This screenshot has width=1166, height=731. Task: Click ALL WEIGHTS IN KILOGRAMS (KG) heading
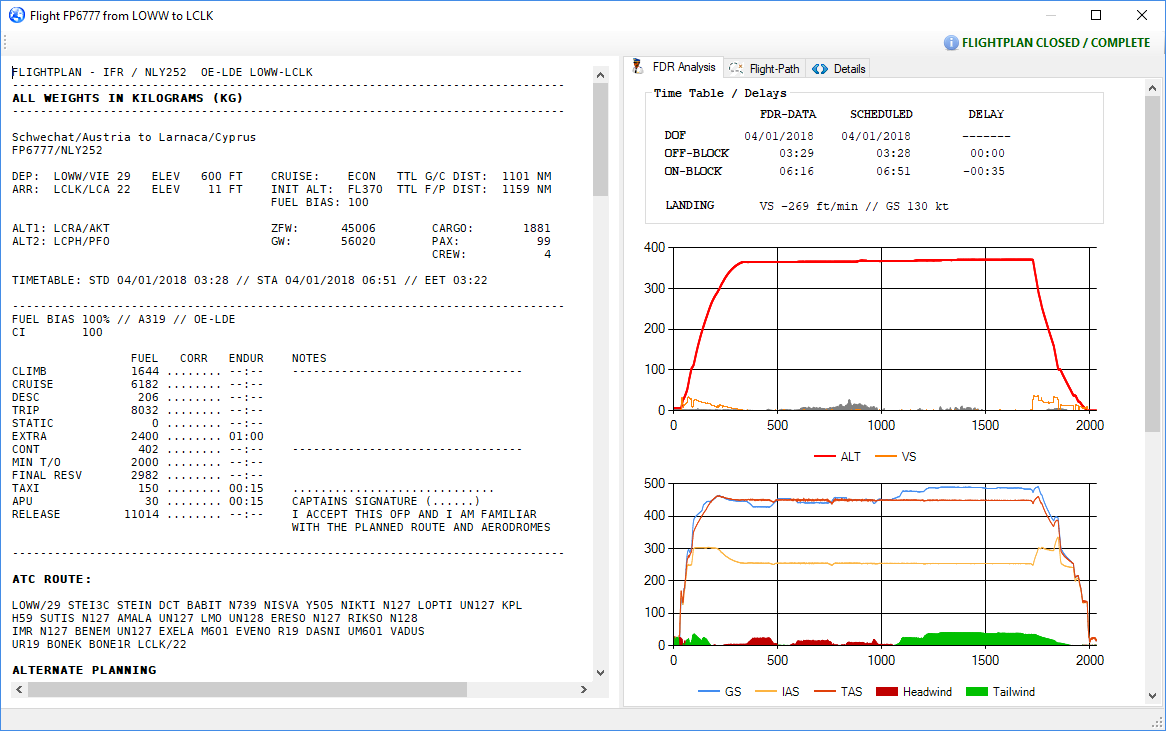tap(127, 98)
